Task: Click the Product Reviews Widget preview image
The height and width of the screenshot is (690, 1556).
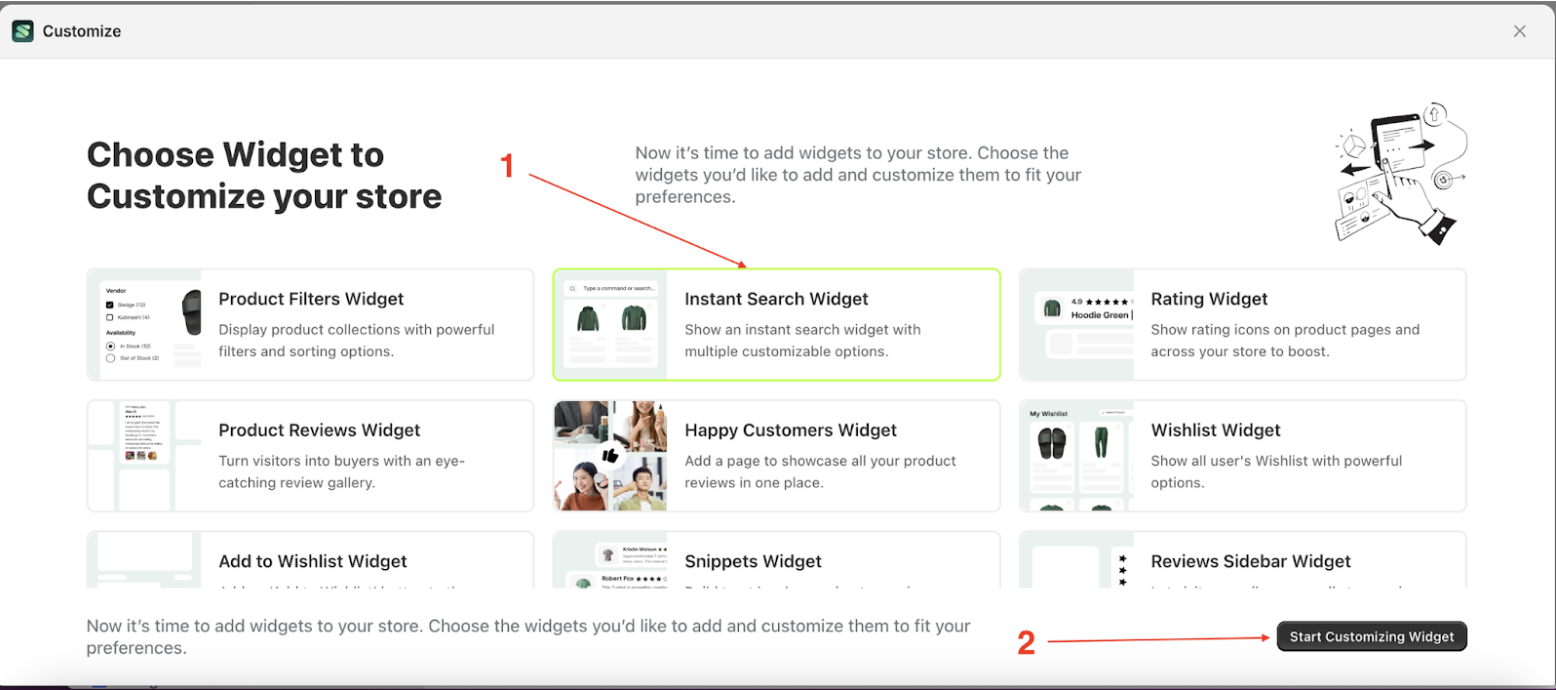Action: coord(145,456)
